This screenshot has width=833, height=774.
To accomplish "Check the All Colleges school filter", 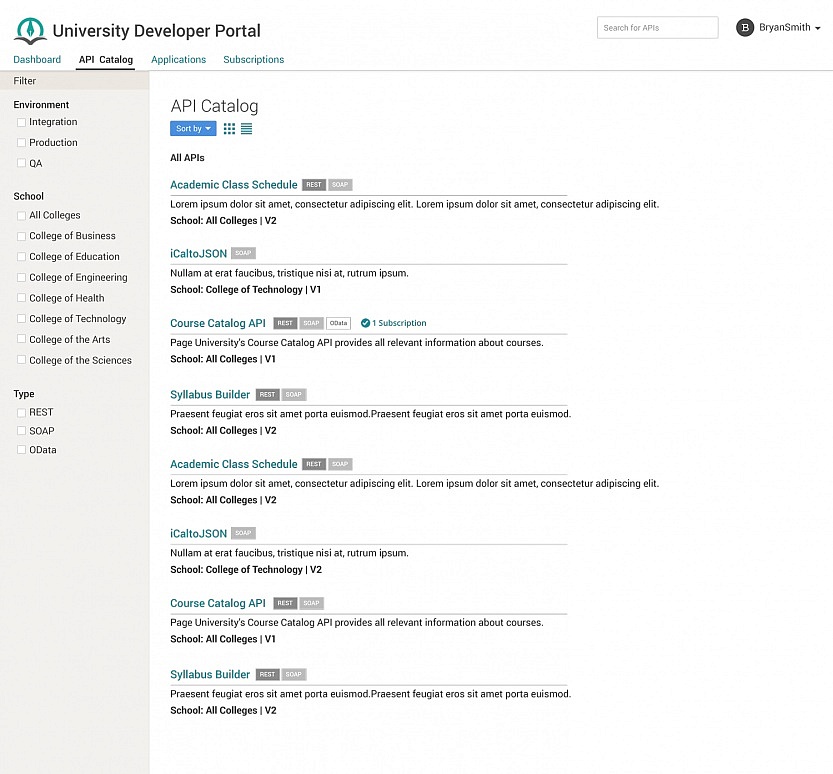I will pos(21,215).
